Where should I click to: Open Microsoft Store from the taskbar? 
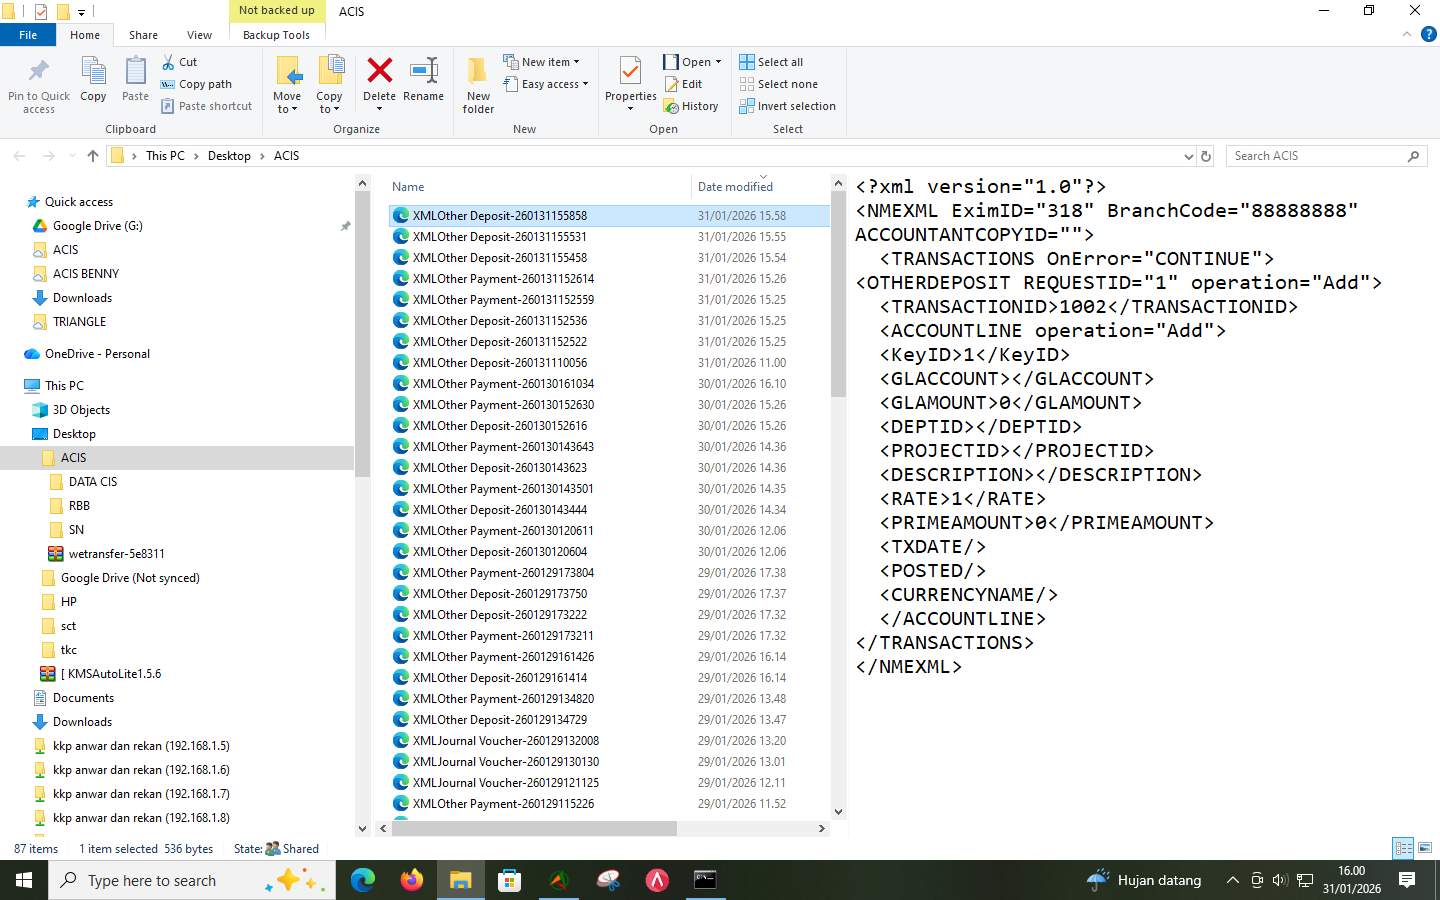point(510,880)
